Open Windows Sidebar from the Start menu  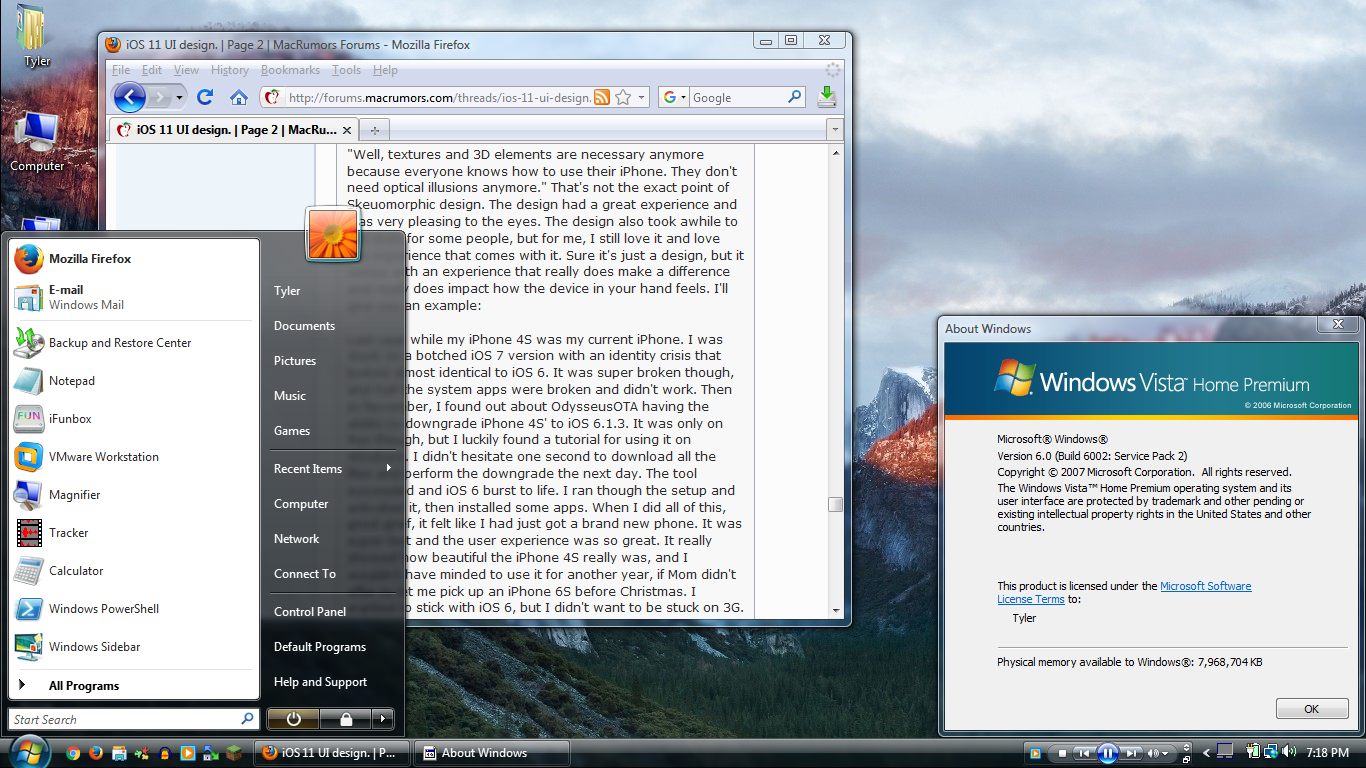(134, 646)
